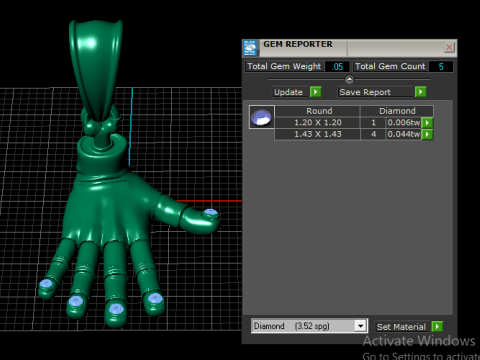
Task: Close the Gem Reporter panel
Action: click(x=449, y=47)
